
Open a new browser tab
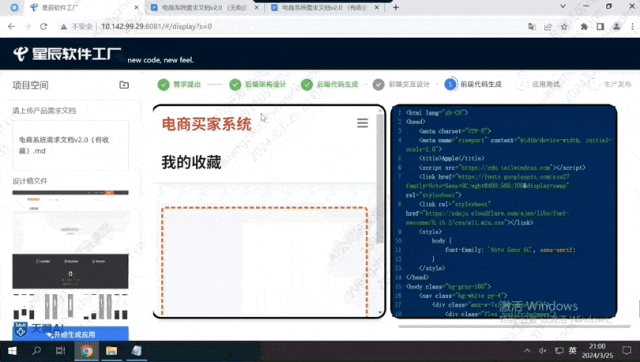[396, 7]
